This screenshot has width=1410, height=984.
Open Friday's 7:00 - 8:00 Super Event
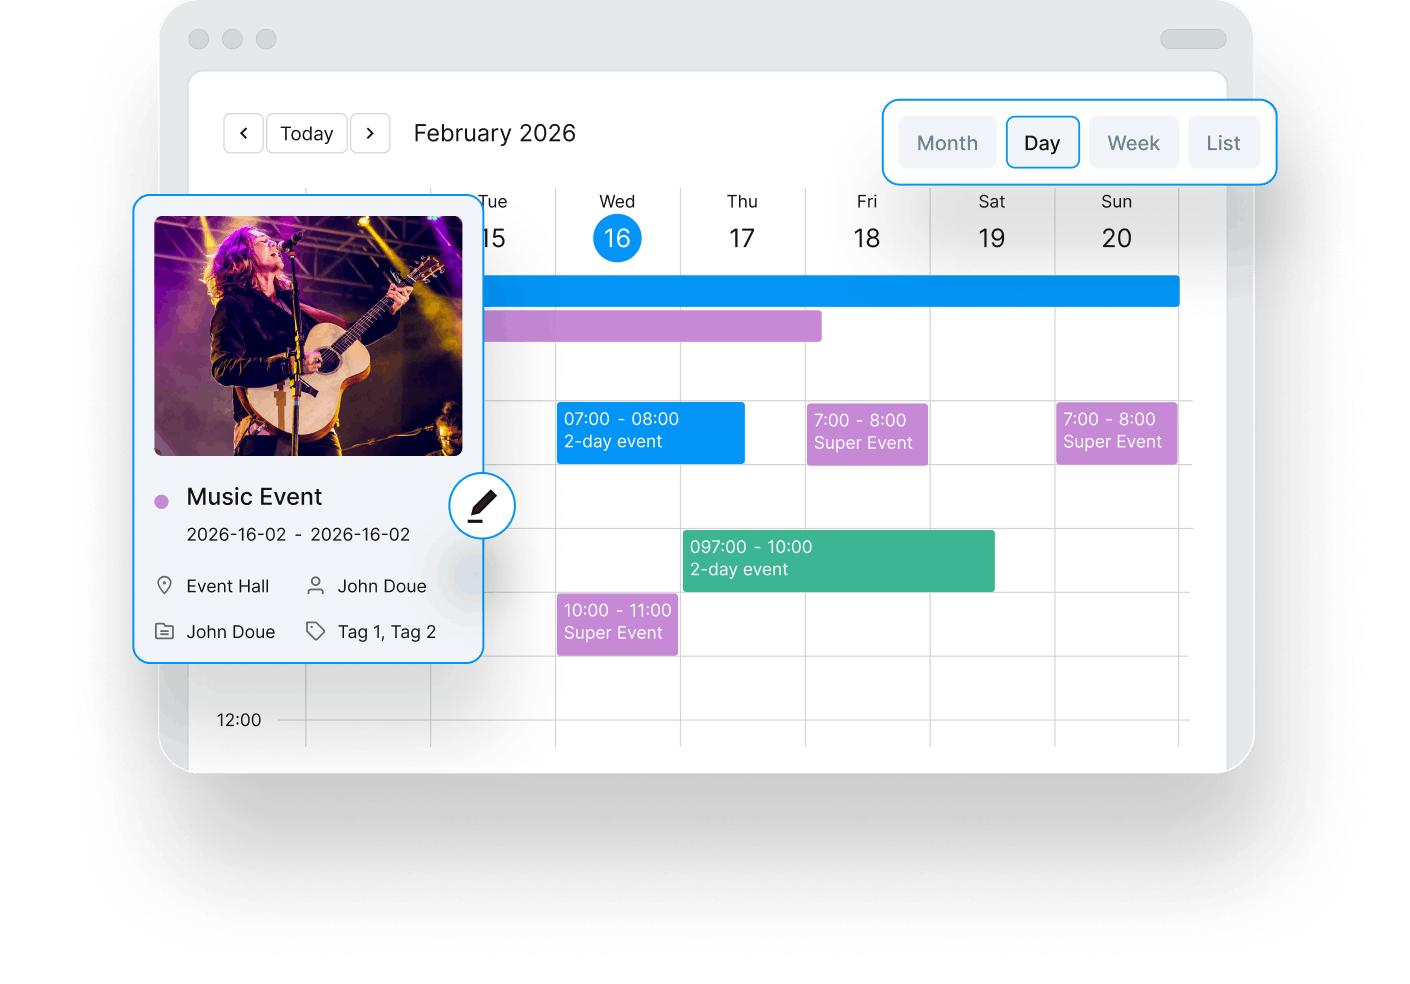pos(867,434)
